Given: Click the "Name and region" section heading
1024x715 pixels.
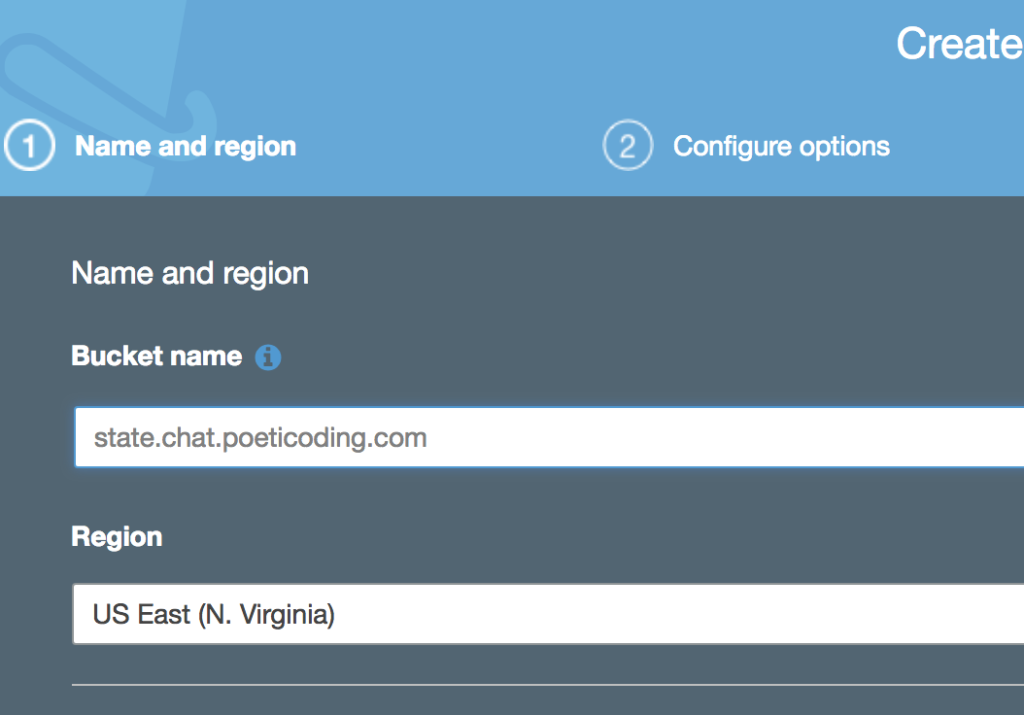Looking at the screenshot, I should click(190, 273).
